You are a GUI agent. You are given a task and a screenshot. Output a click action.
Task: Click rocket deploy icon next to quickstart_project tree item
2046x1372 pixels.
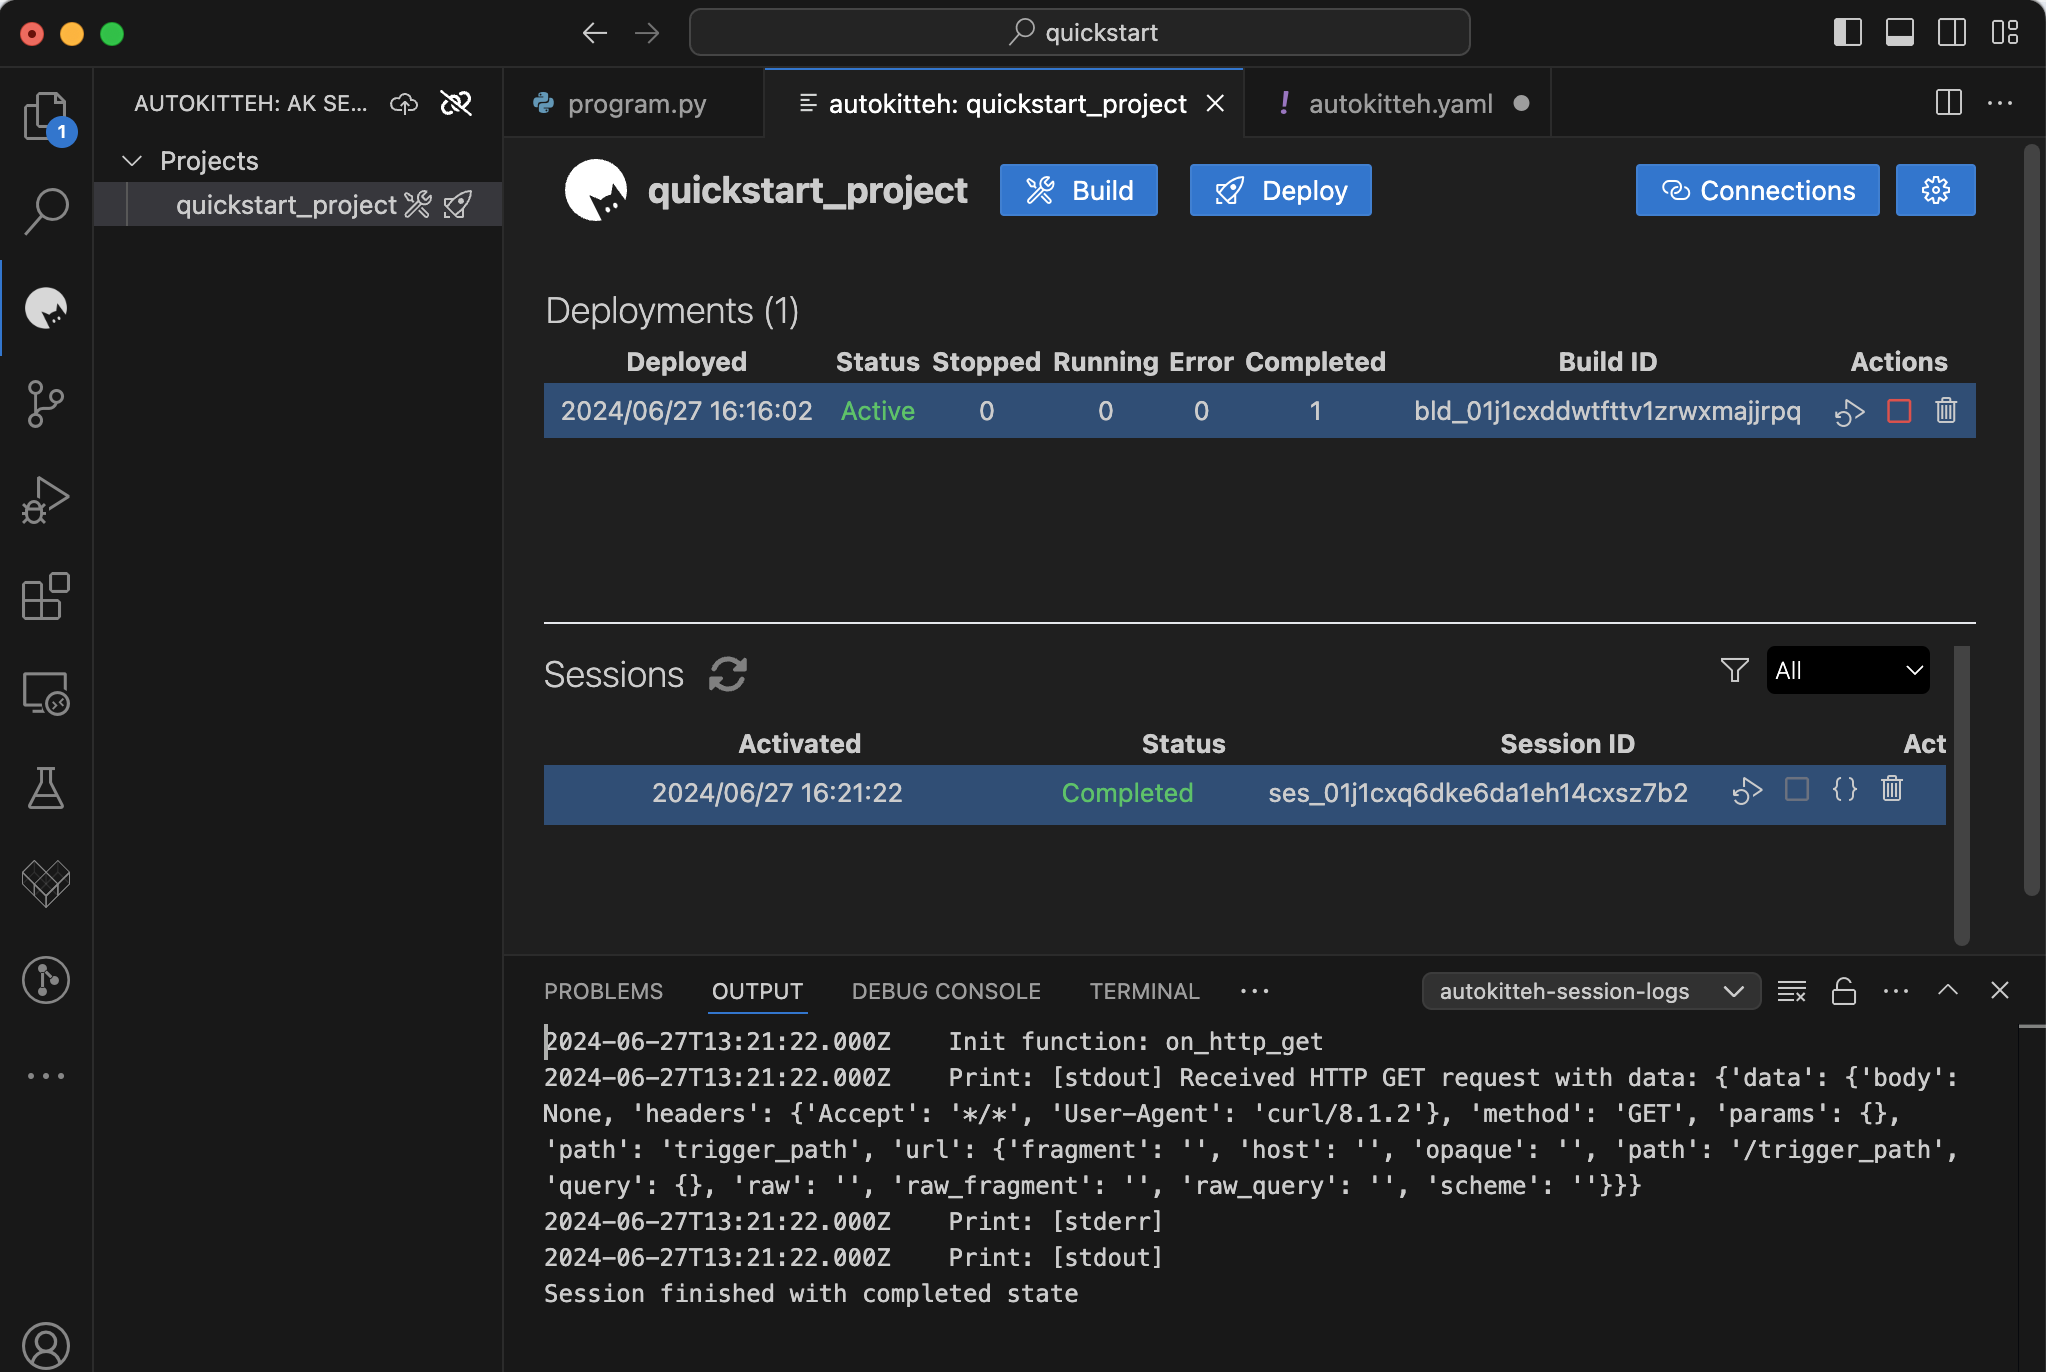[x=458, y=205]
